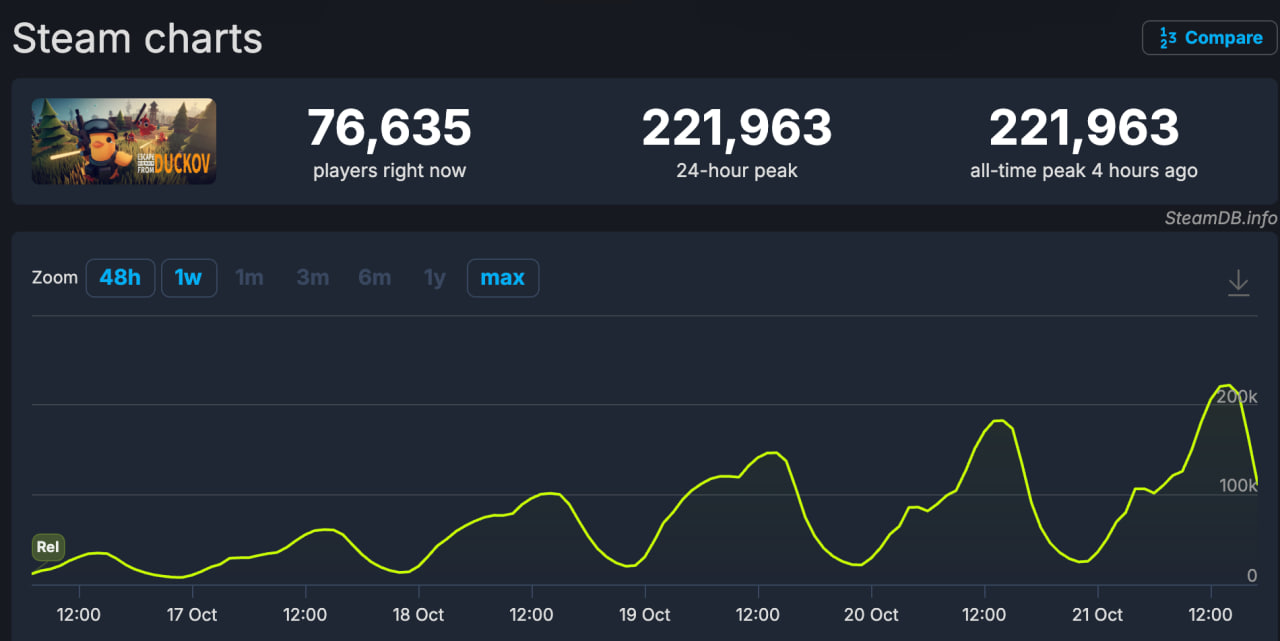Click the 17 Oct date axis label
The height and width of the screenshot is (641, 1280).
(x=191, y=615)
